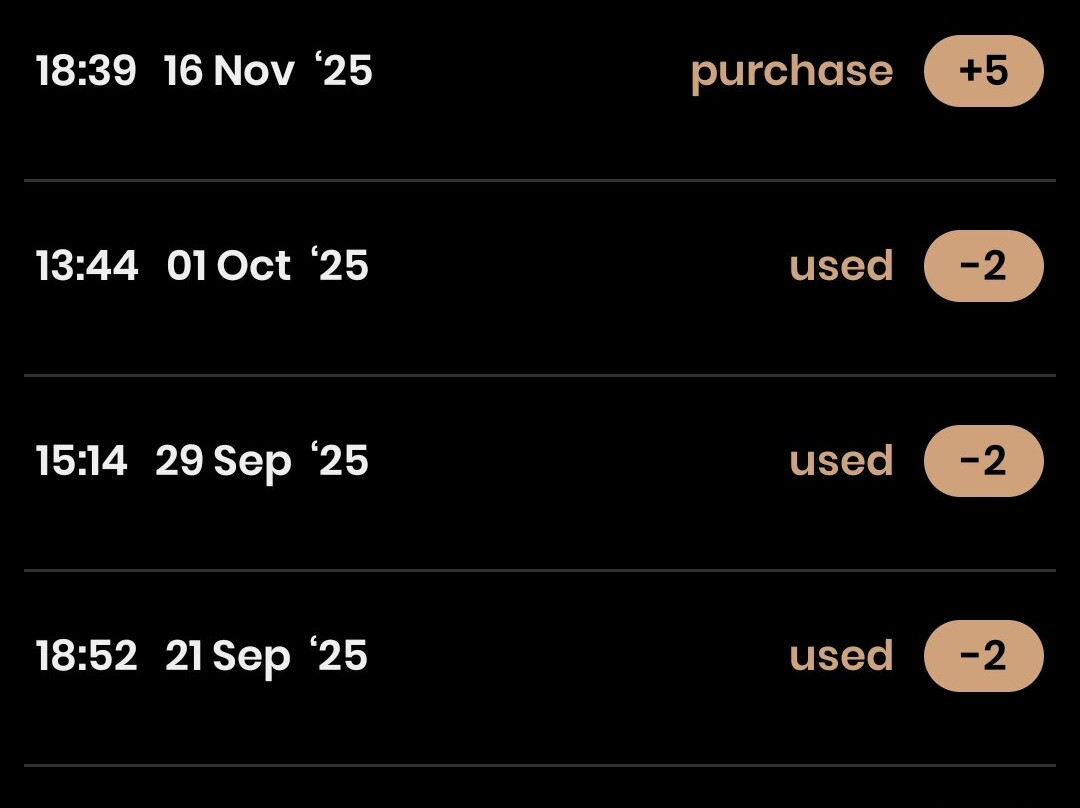Select the '25 year on 01 Oct row

[x=340, y=267]
